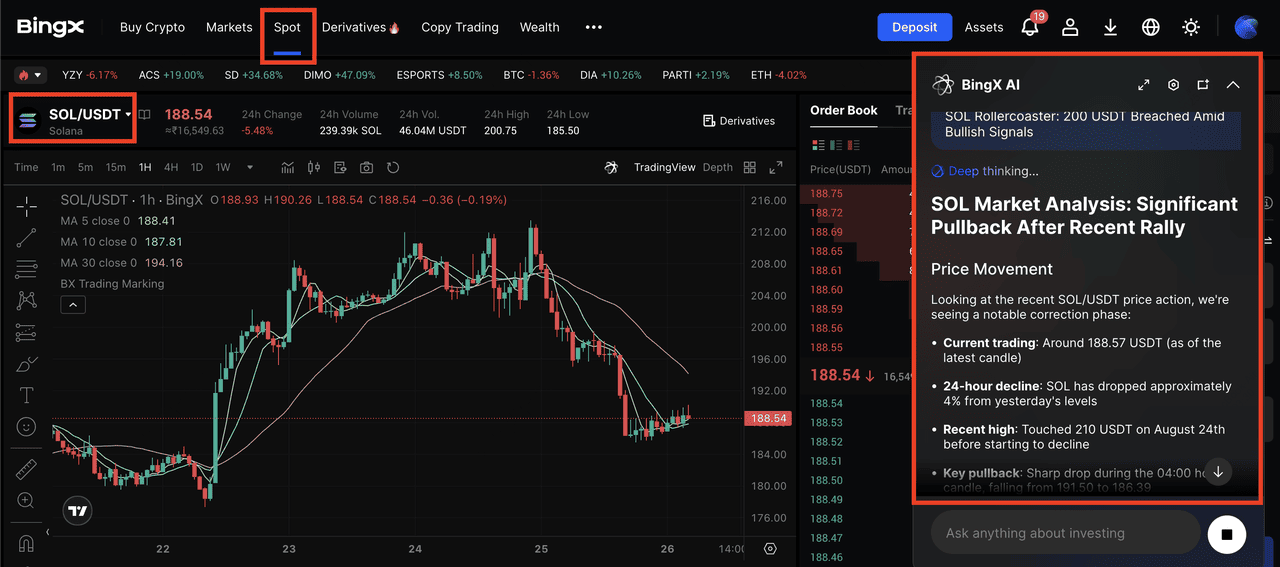This screenshot has height=567, width=1280.
Task: Open the profile avatar menu
Action: (1247, 27)
